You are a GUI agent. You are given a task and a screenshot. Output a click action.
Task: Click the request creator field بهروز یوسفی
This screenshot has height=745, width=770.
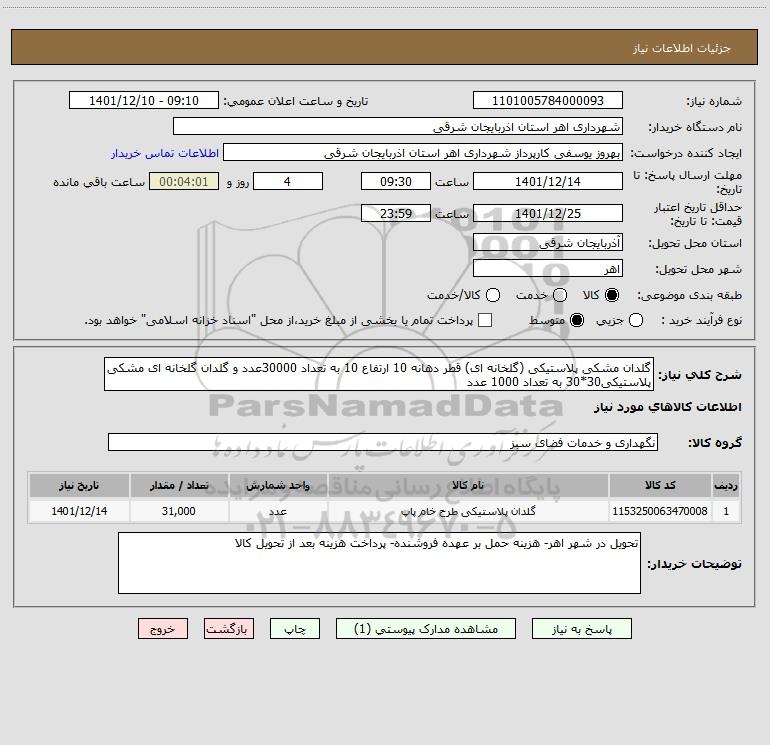pyautogui.click(x=423, y=152)
